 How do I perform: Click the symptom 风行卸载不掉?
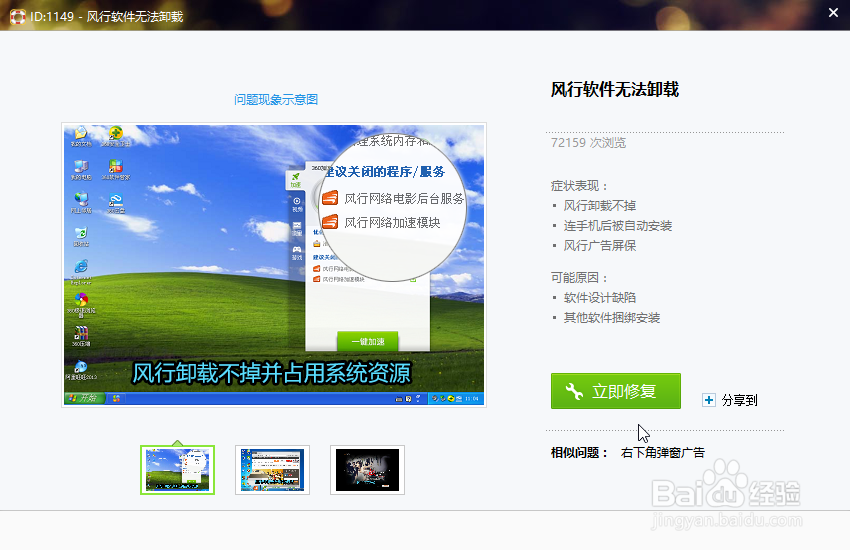point(600,206)
